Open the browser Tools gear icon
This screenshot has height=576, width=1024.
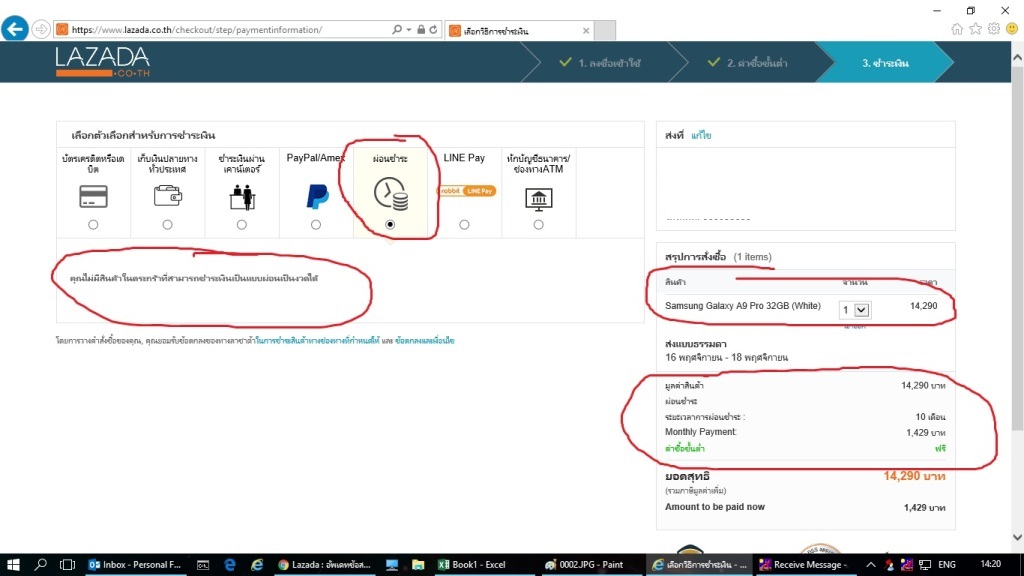[993, 29]
